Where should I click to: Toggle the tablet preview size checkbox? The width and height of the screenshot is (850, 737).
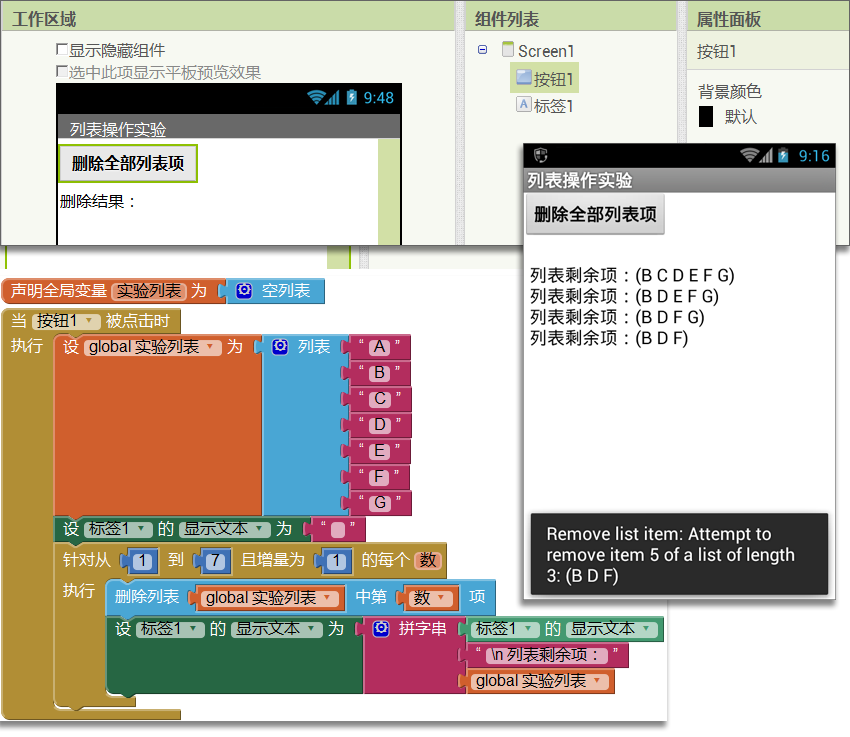62,72
